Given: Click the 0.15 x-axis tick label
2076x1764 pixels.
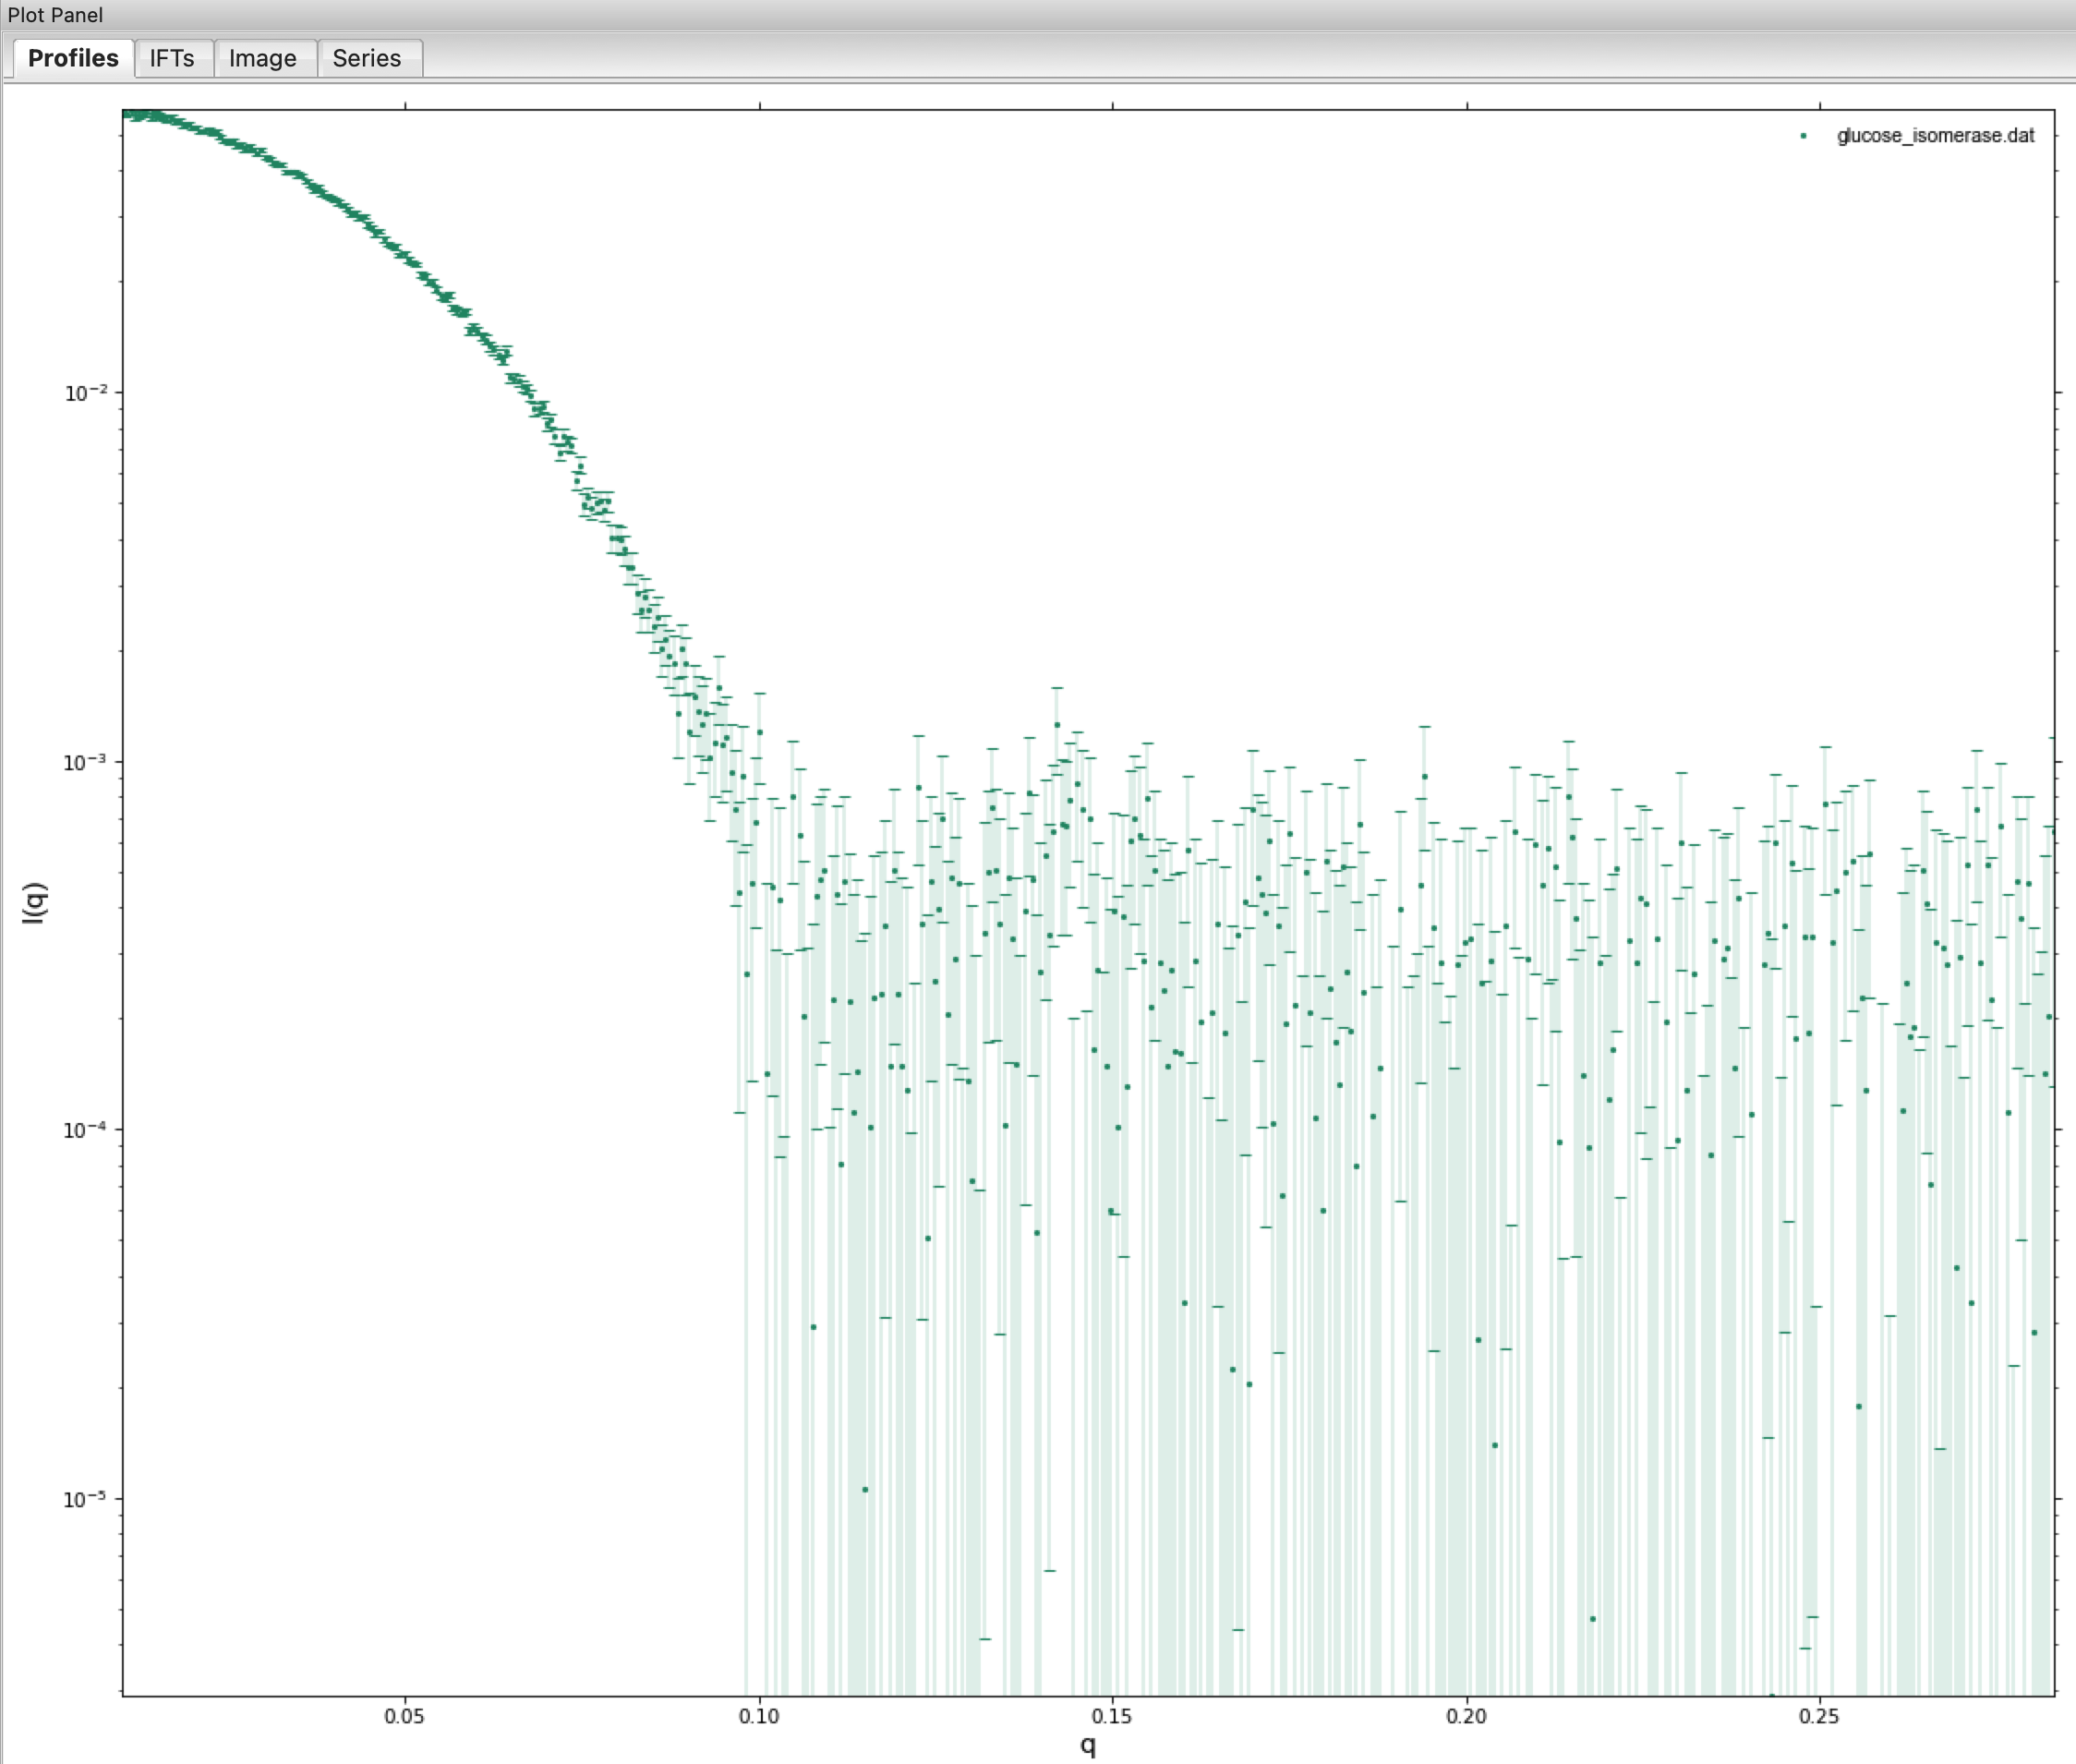Looking at the screenshot, I should [1112, 1716].
